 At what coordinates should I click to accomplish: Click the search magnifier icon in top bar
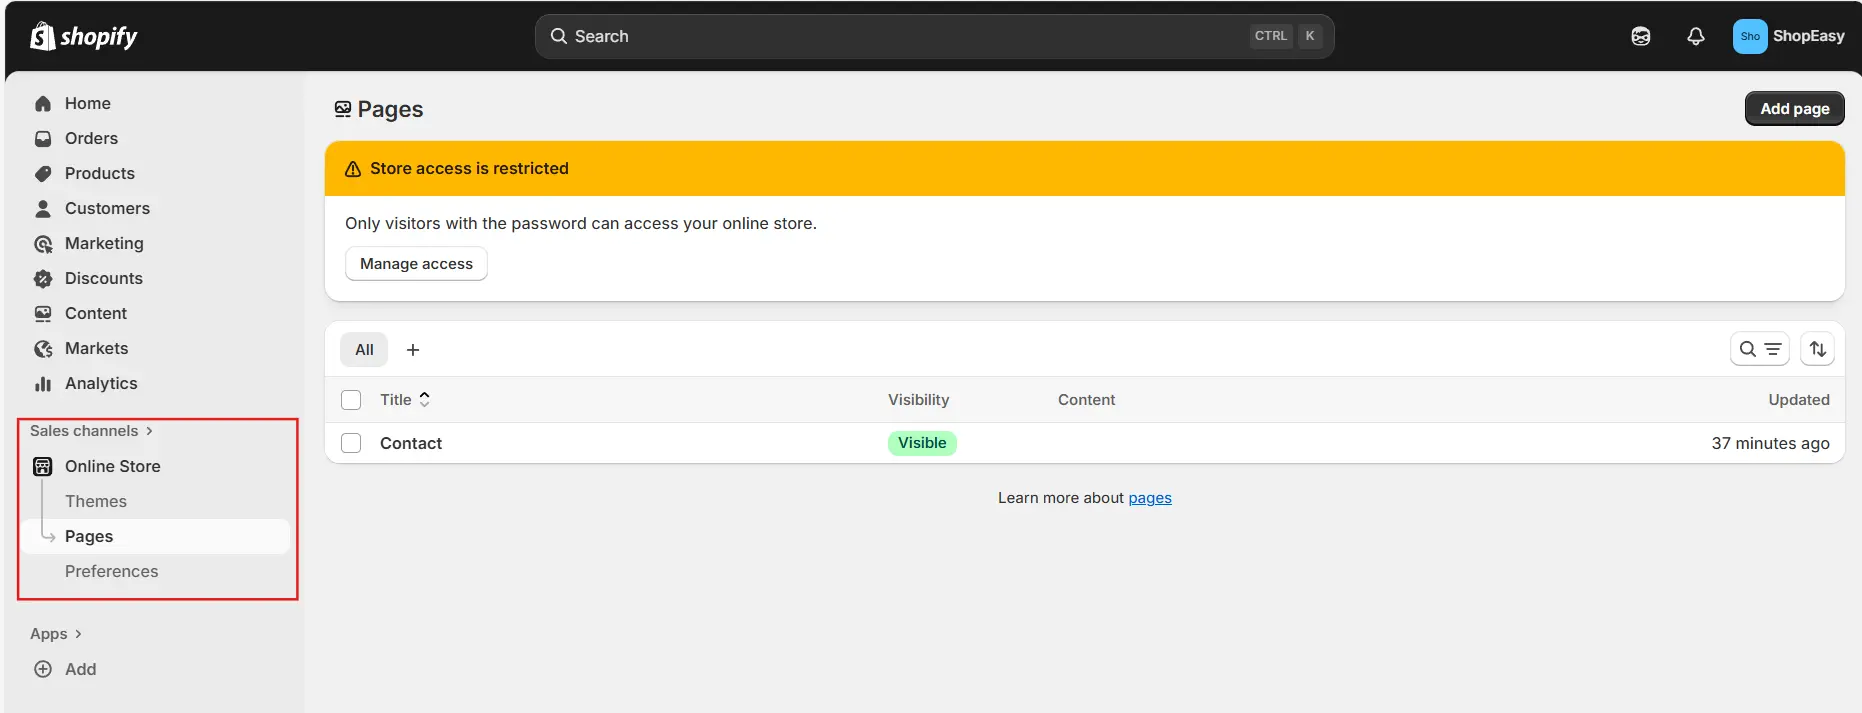559,36
